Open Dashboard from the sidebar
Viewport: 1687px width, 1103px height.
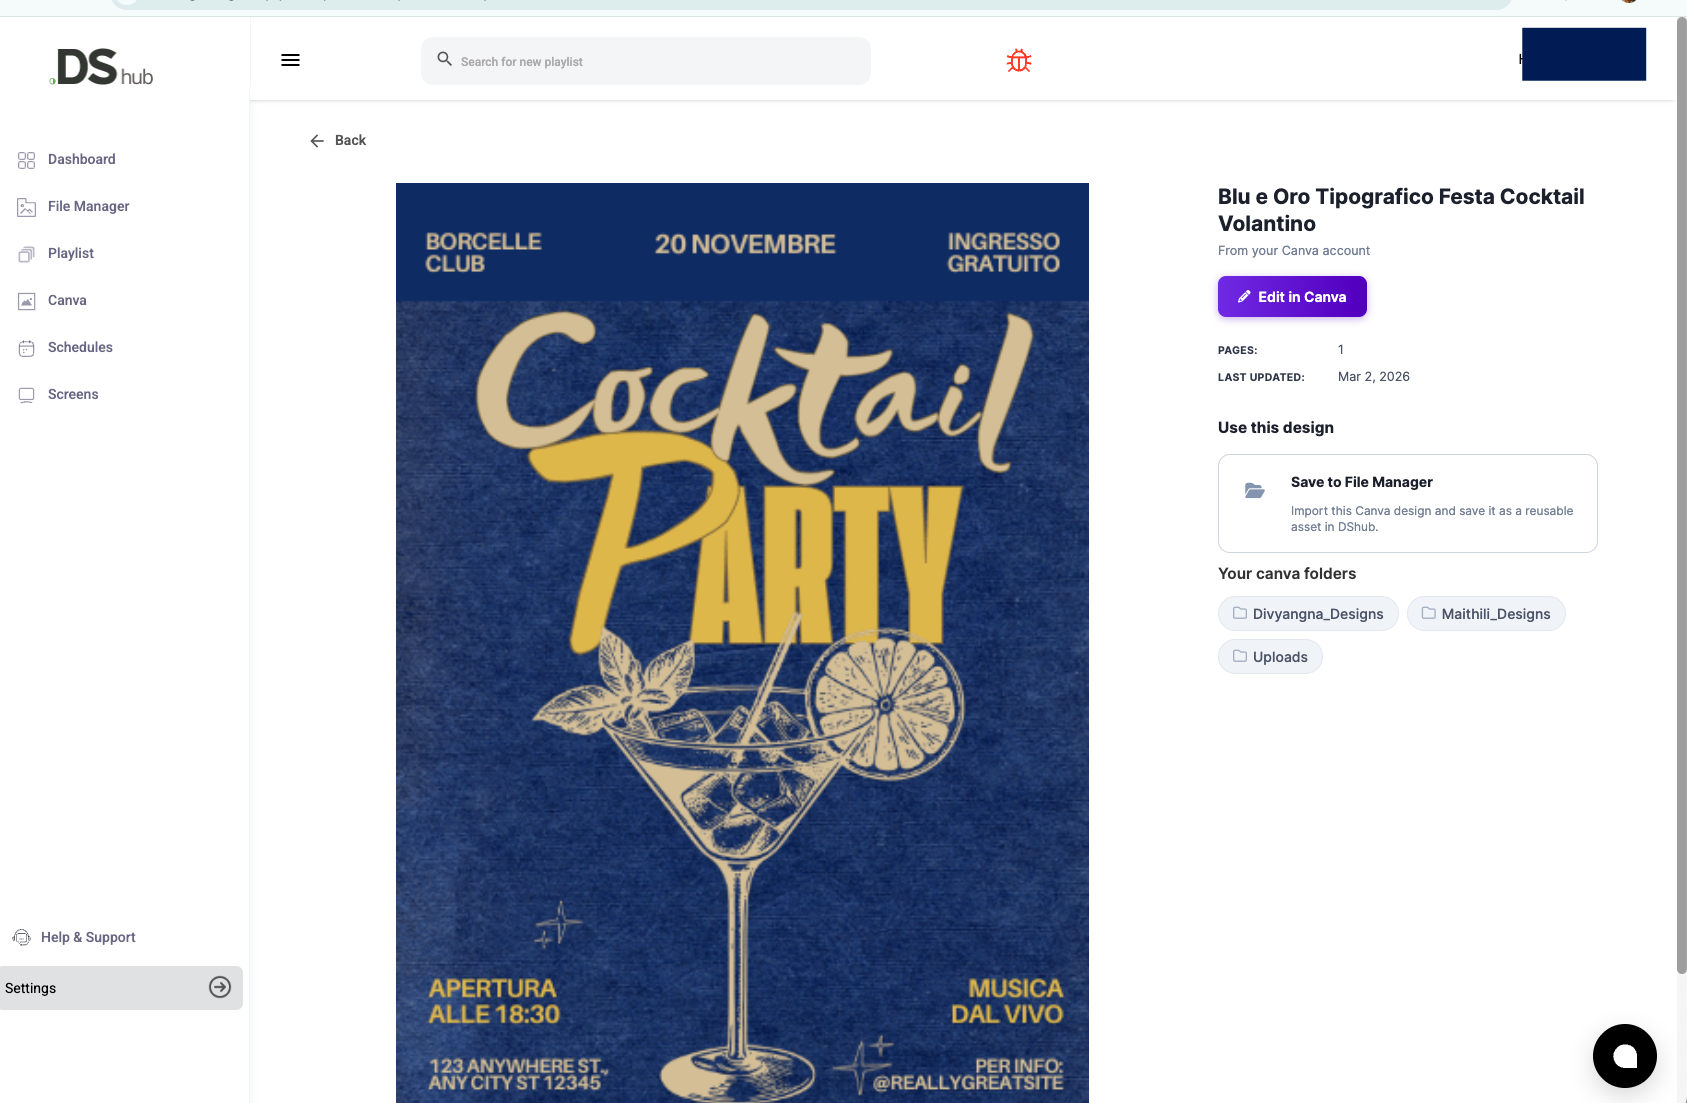click(x=81, y=159)
